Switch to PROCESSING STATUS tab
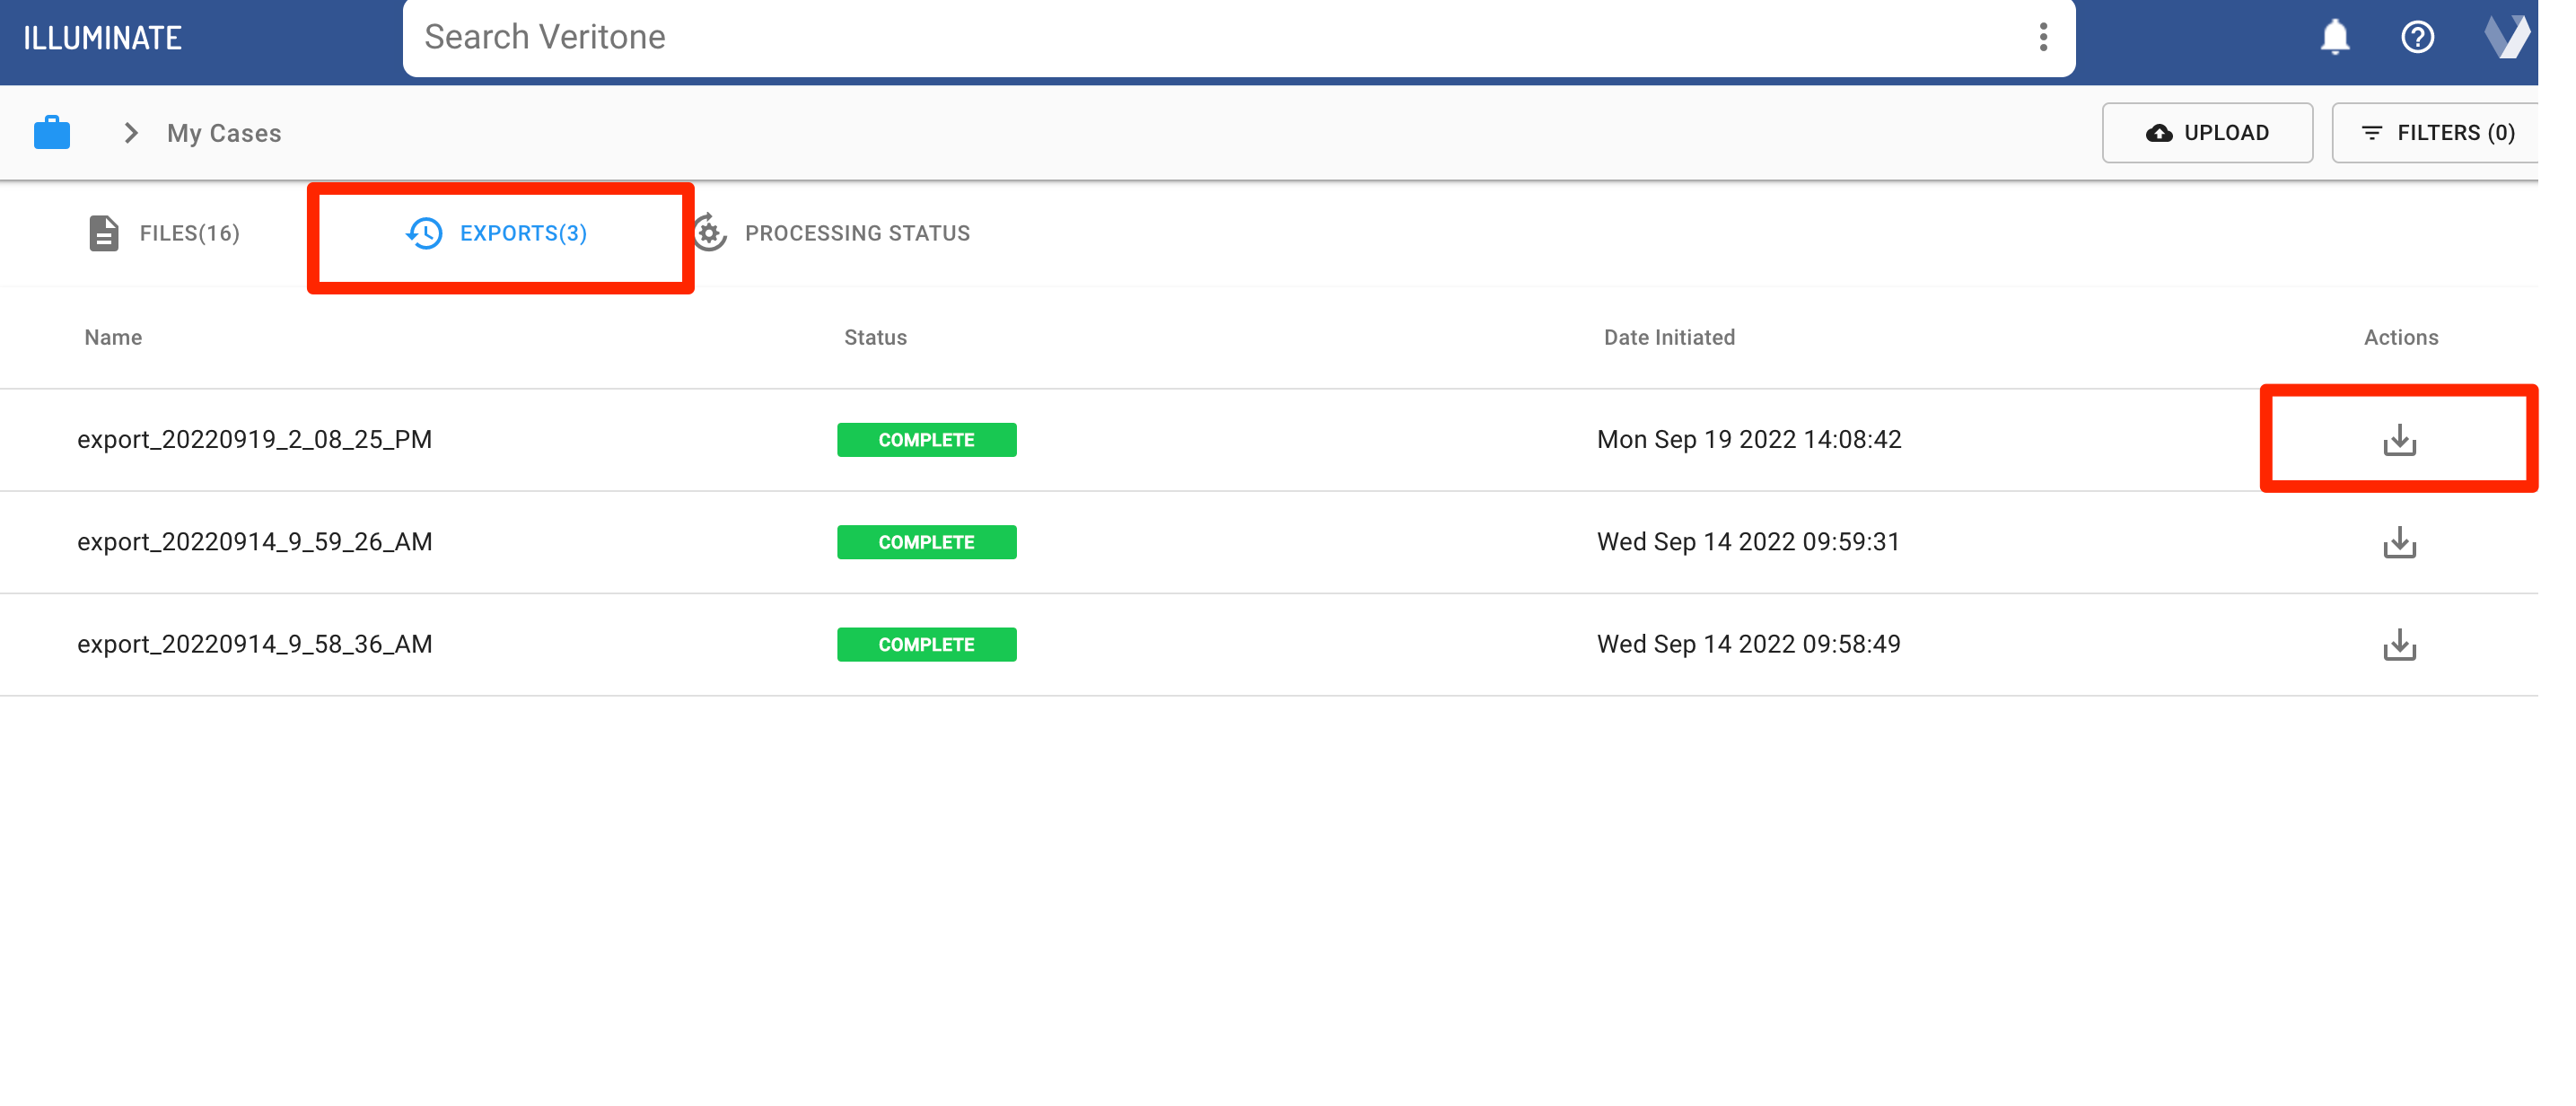The width and height of the screenshot is (2576, 1106). (833, 233)
